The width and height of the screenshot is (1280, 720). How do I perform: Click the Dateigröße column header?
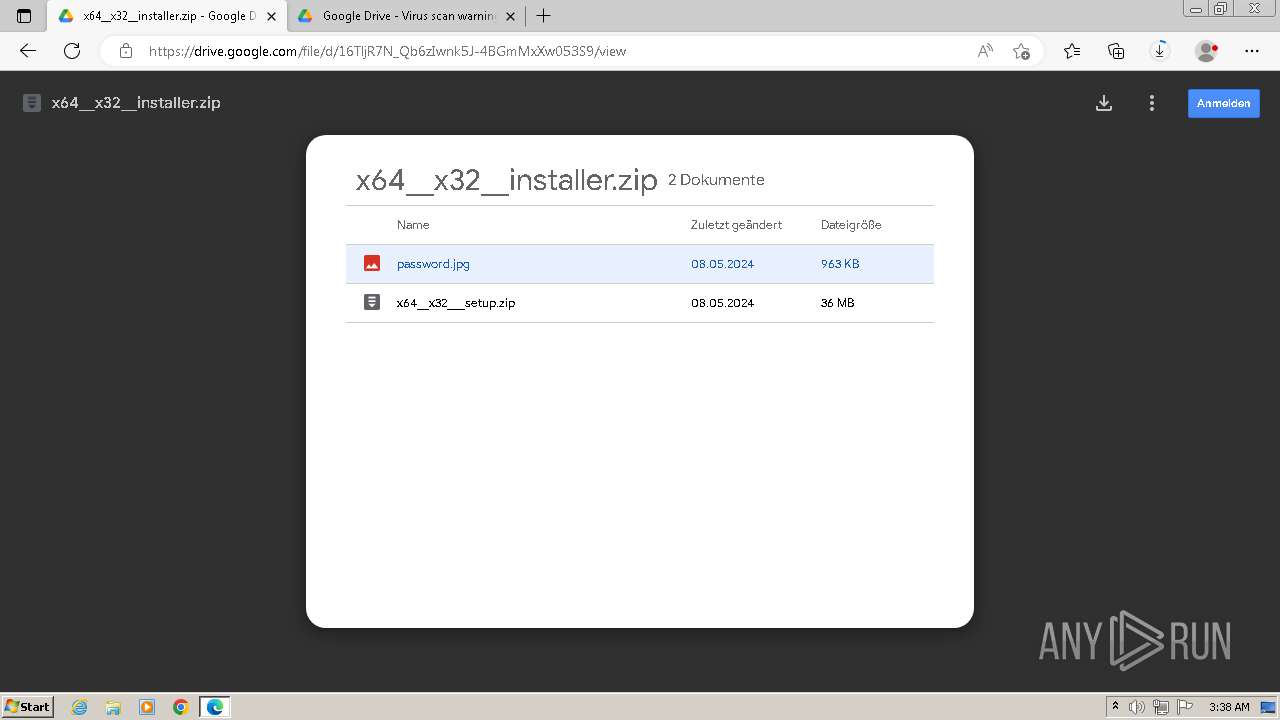coord(851,225)
